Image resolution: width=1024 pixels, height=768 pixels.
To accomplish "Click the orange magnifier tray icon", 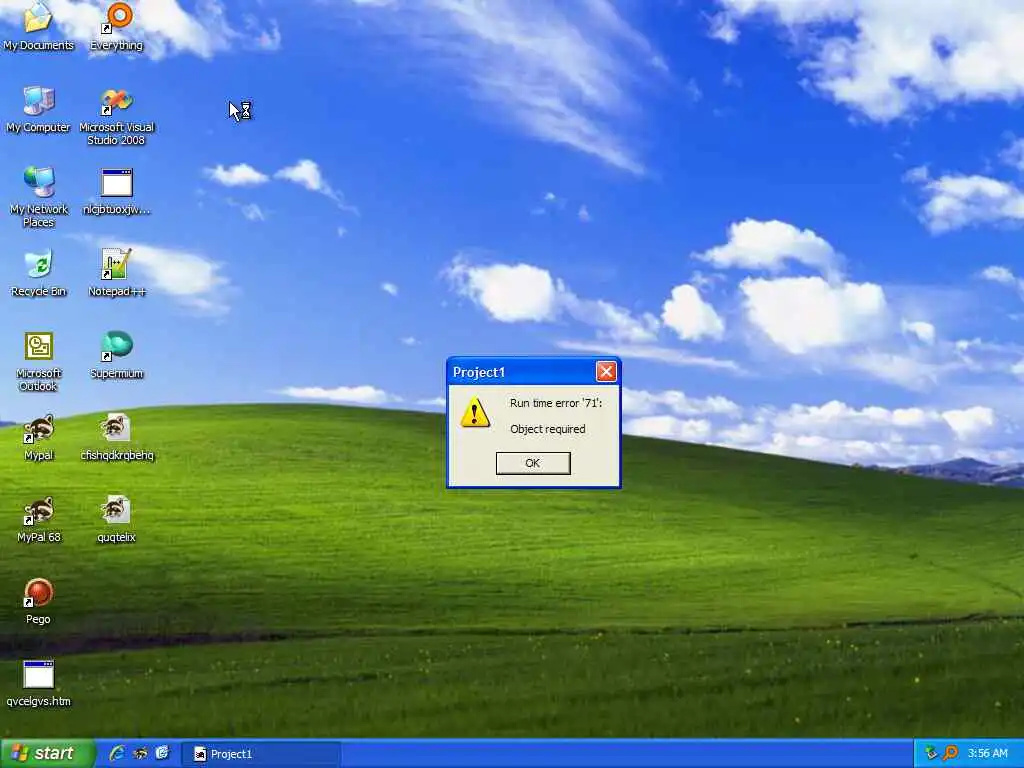I will [951, 754].
